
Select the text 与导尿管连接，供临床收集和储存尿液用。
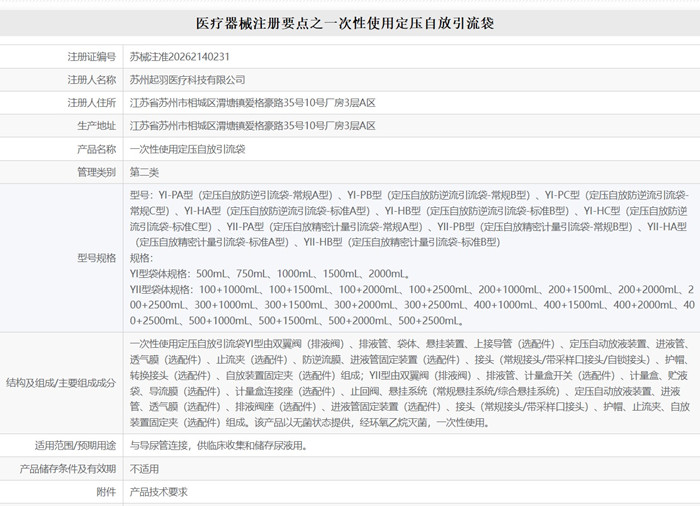click(219, 445)
